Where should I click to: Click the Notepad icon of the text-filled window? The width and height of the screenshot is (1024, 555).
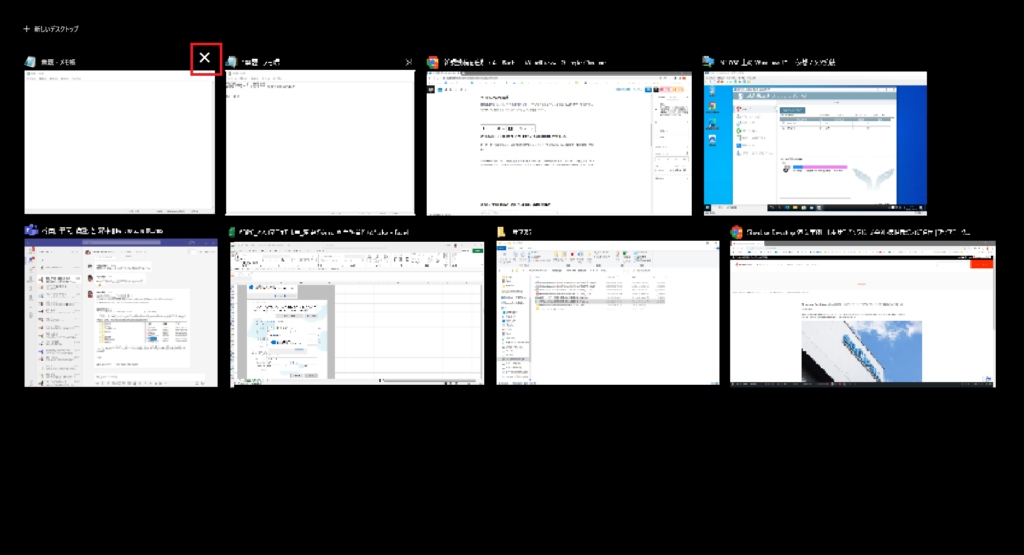pyautogui.click(x=231, y=62)
